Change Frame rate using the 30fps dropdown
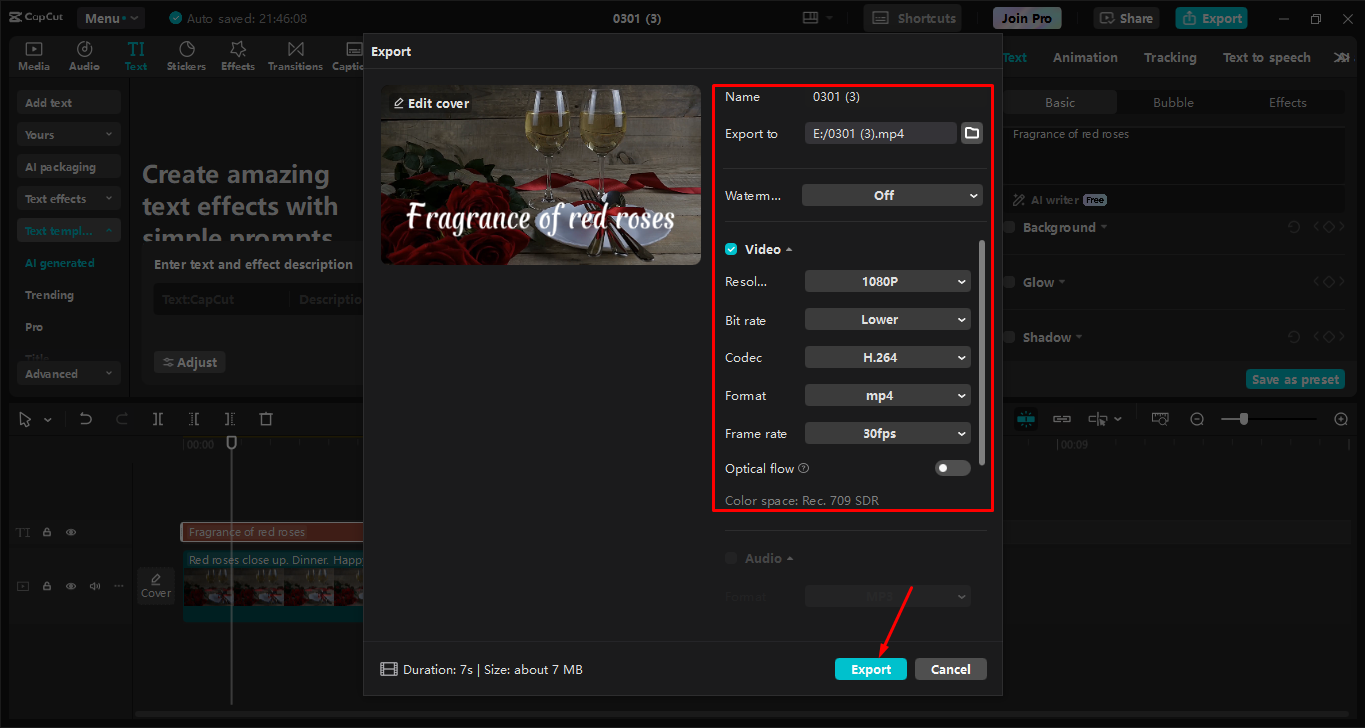1365x728 pixels. 887,433
